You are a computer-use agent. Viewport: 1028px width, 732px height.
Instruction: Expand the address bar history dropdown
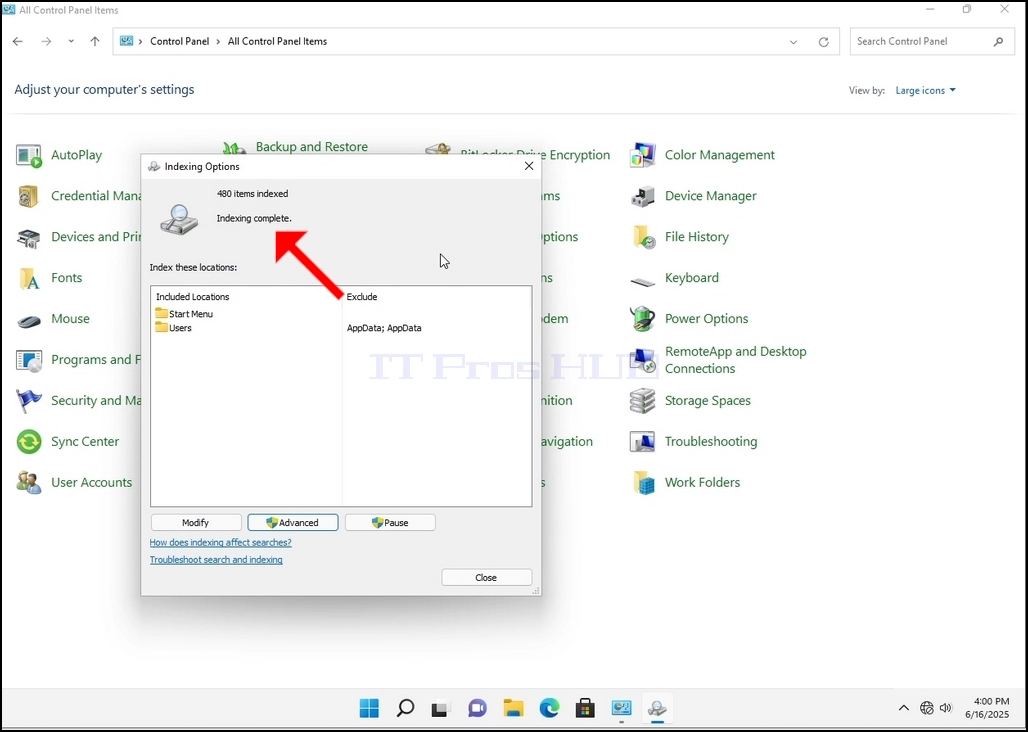(x=793, y=42)
